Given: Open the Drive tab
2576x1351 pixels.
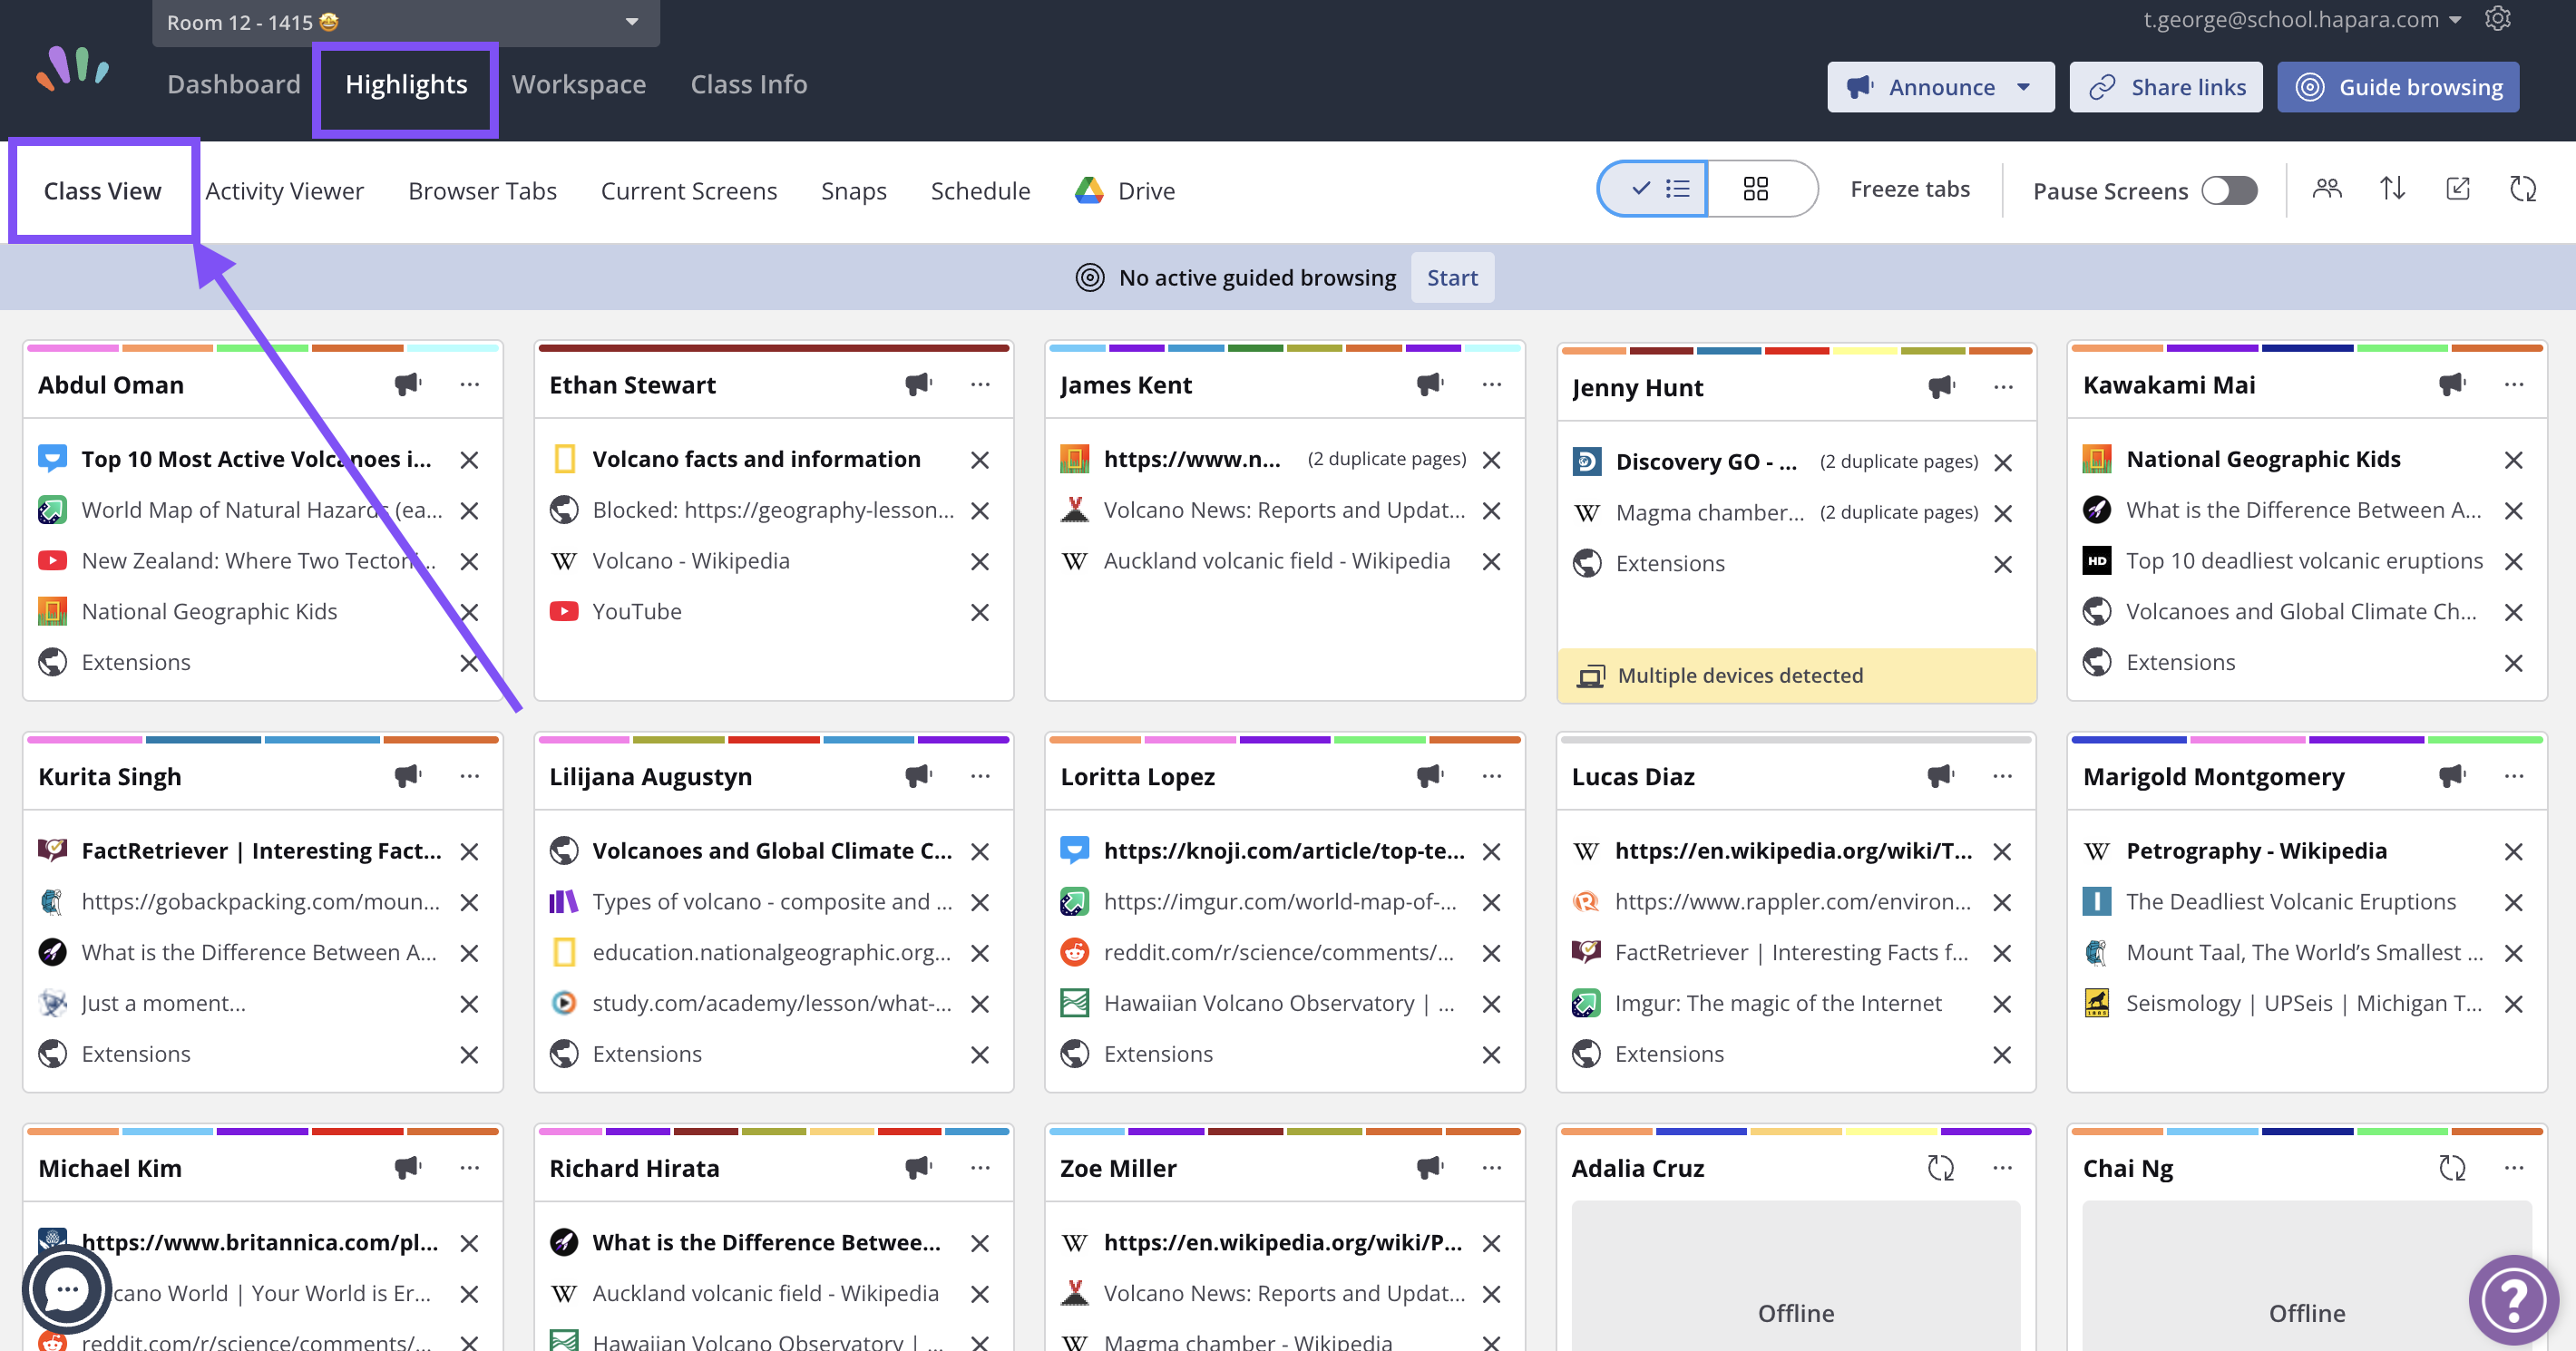Looking at the screenshot, I should pos(1125,191).
